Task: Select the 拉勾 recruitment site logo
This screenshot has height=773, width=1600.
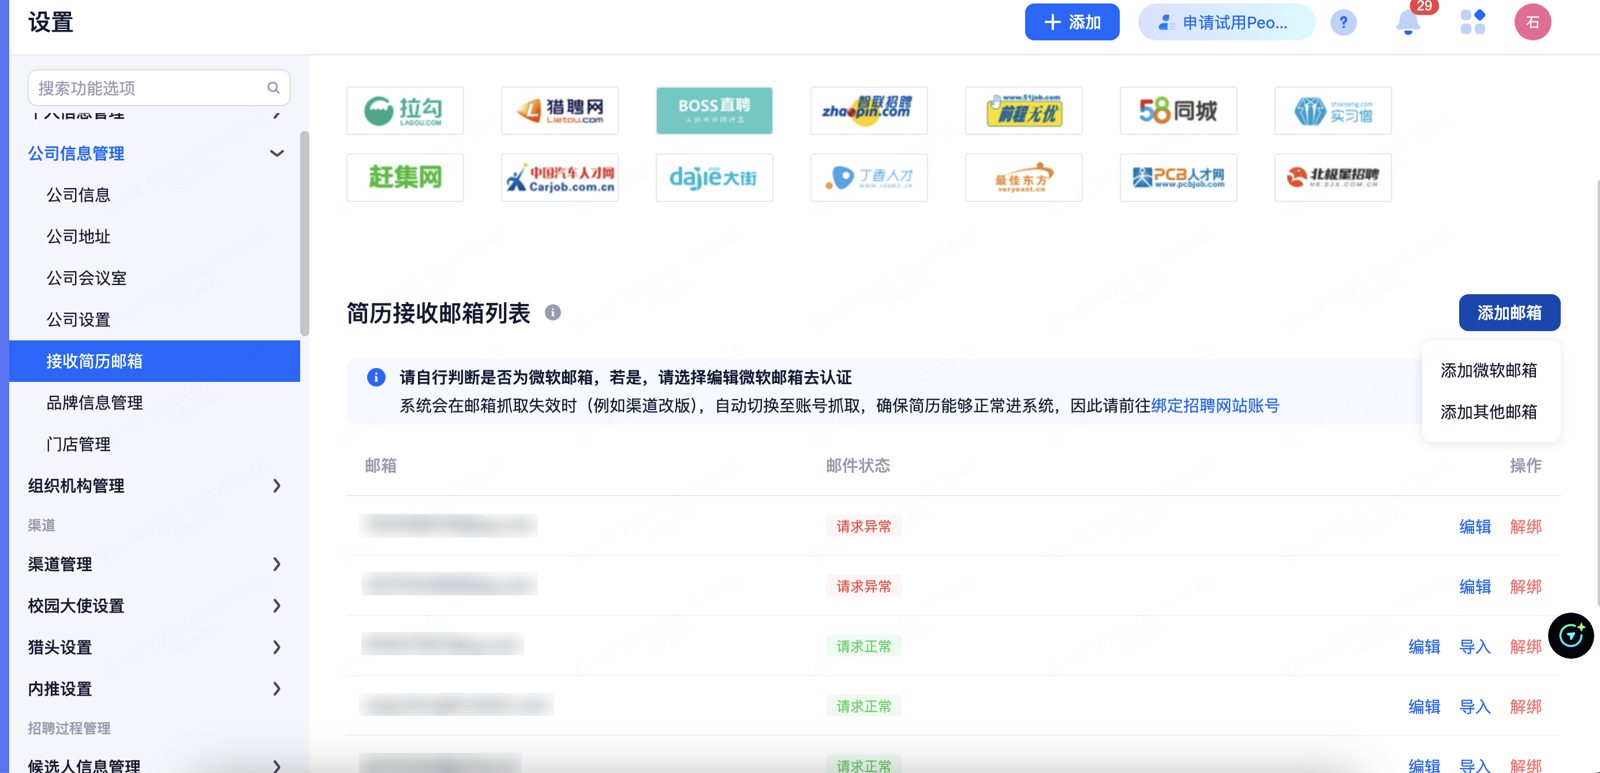Action: tap(405, 110)
